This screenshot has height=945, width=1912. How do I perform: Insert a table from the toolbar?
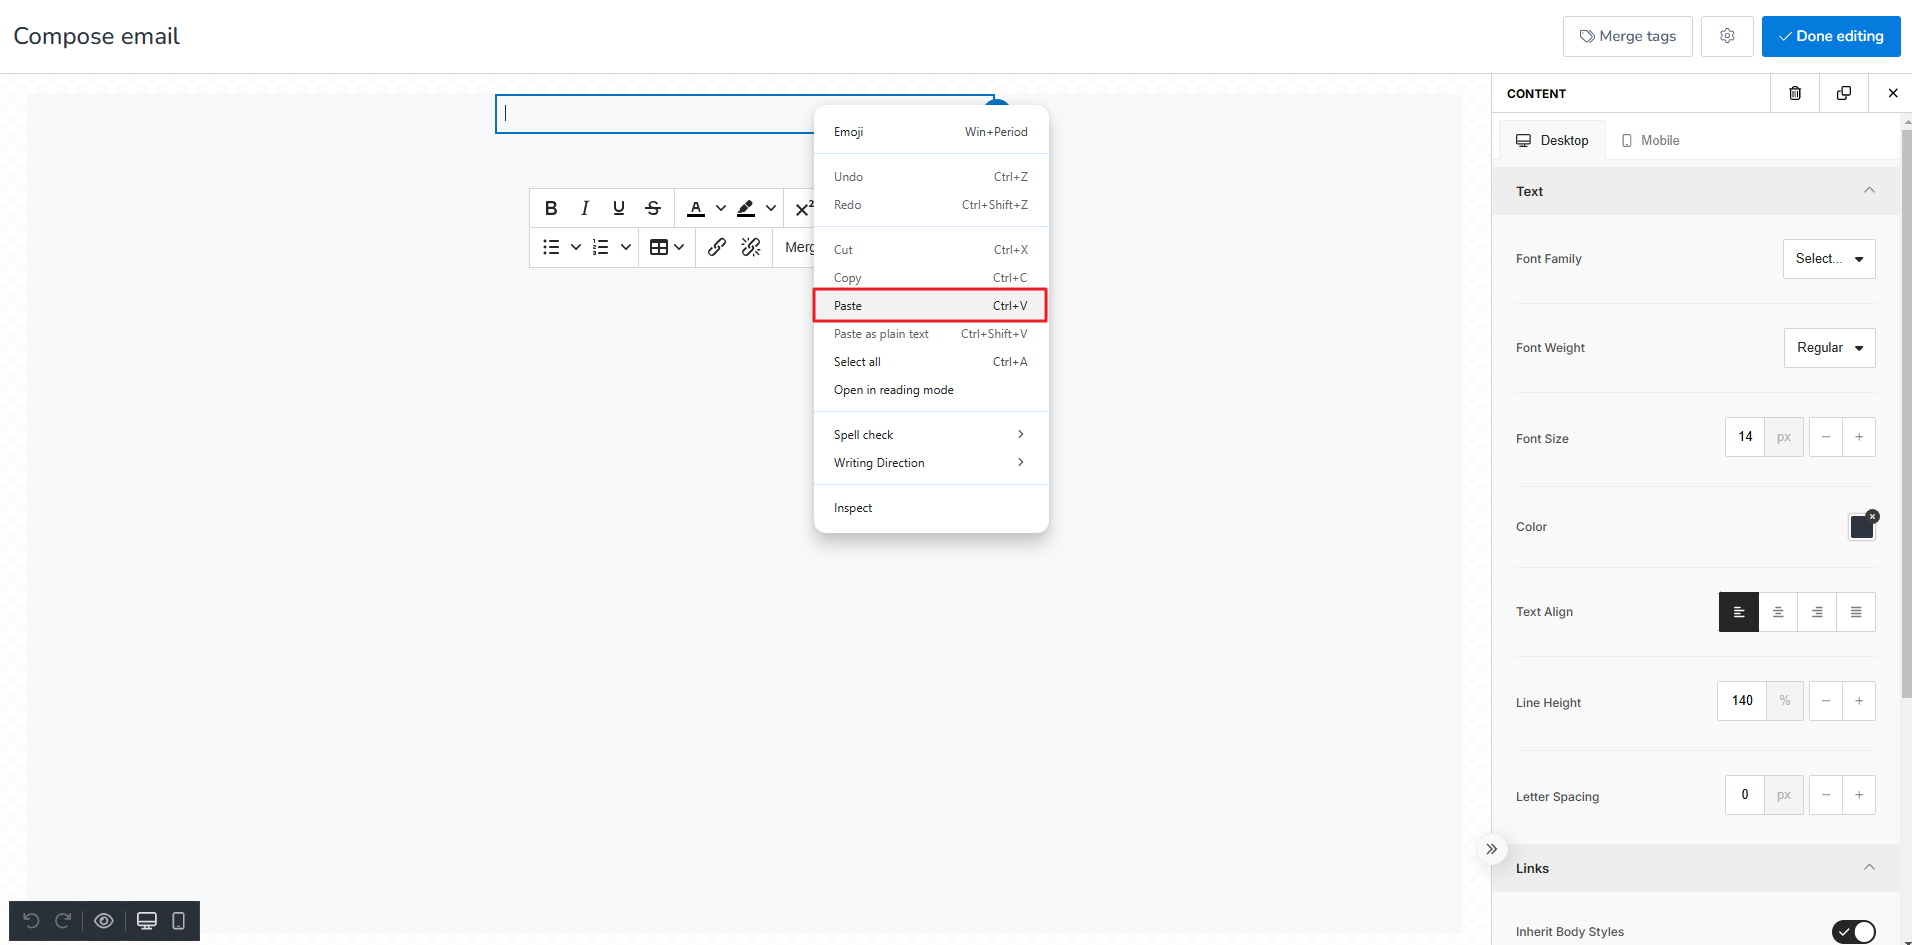[661, 247]
